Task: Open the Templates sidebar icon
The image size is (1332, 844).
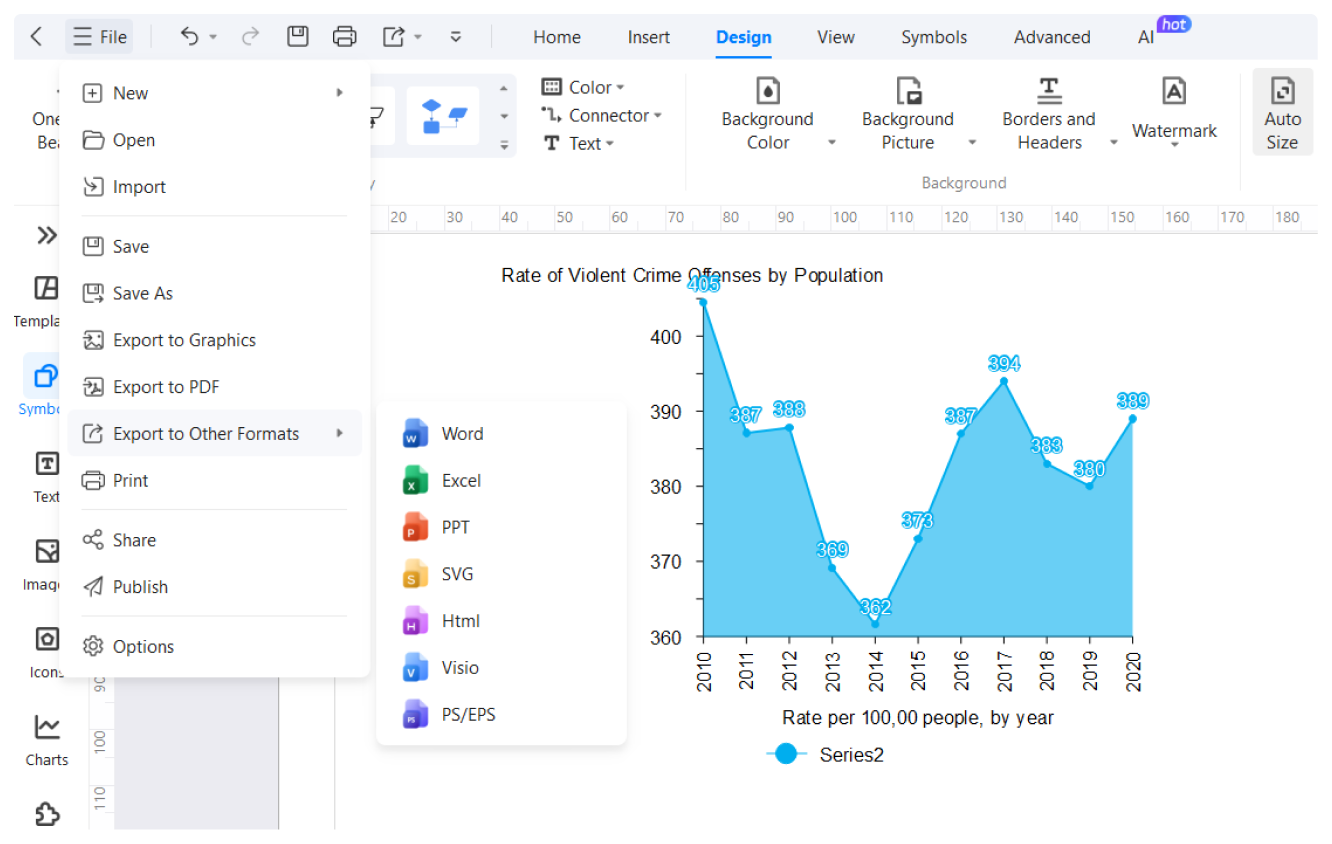Action: [x=46, y=288]
